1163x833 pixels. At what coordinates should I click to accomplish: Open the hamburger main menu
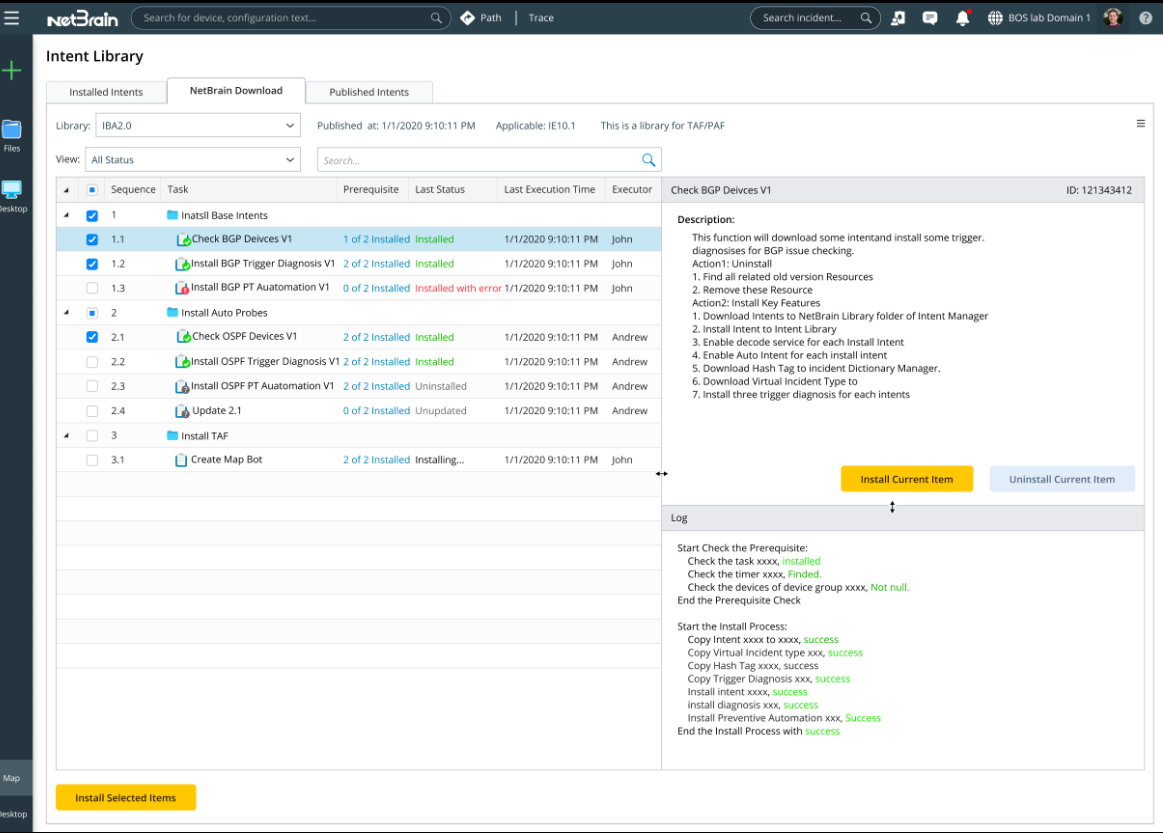pyautogui.click(x=11, y=17)
